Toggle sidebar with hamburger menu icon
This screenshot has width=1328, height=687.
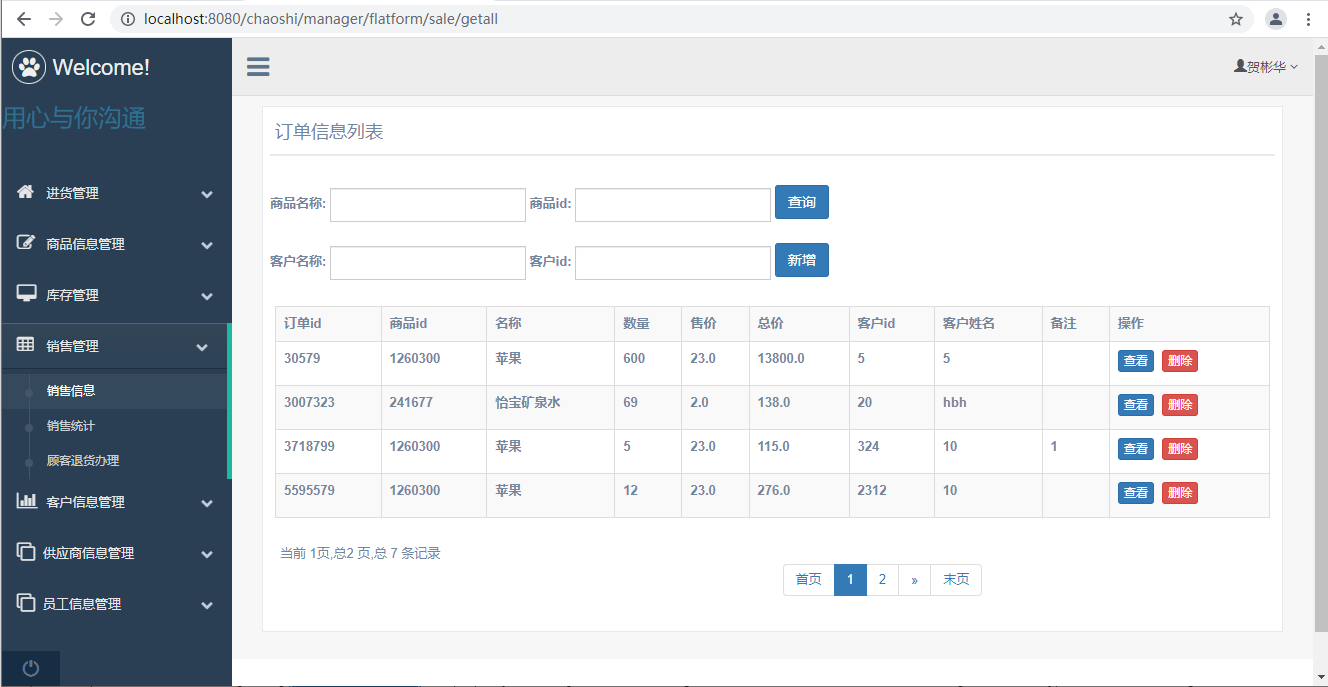pyautogui.click(x=258, y=67)
